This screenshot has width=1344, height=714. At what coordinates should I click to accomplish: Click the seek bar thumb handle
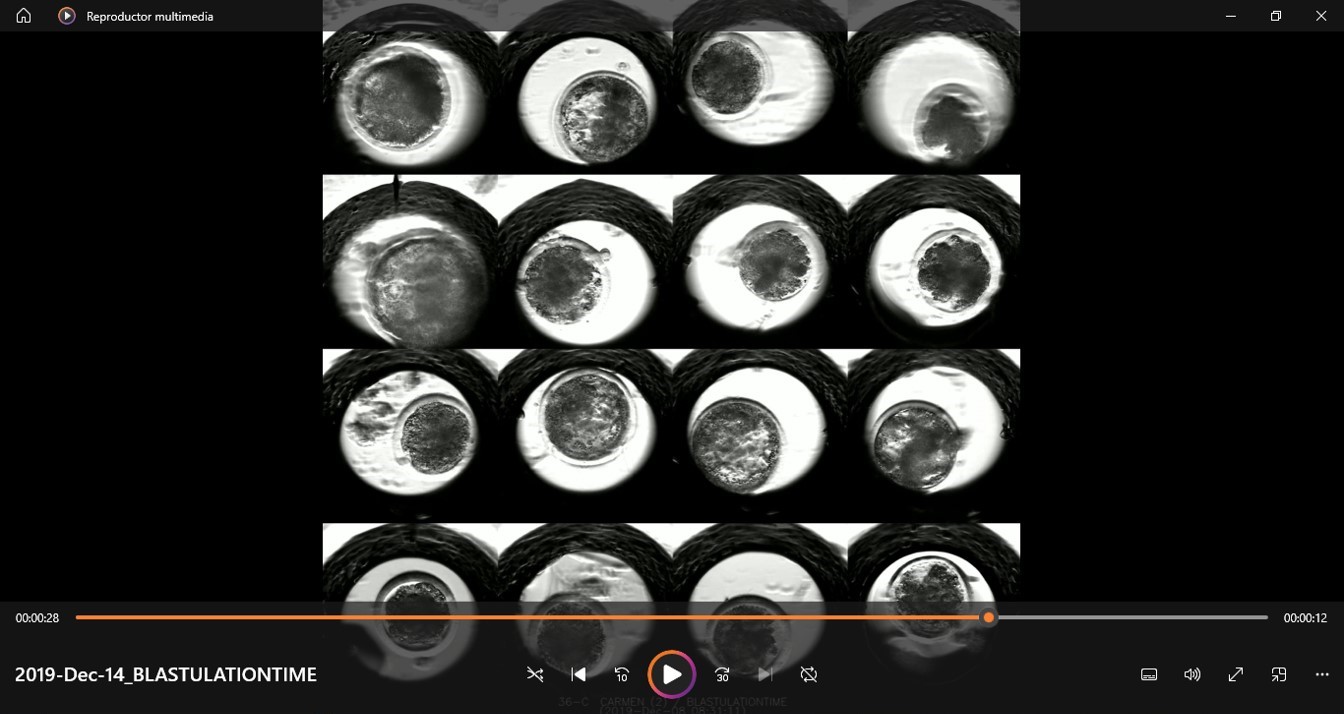click(989, 618)
